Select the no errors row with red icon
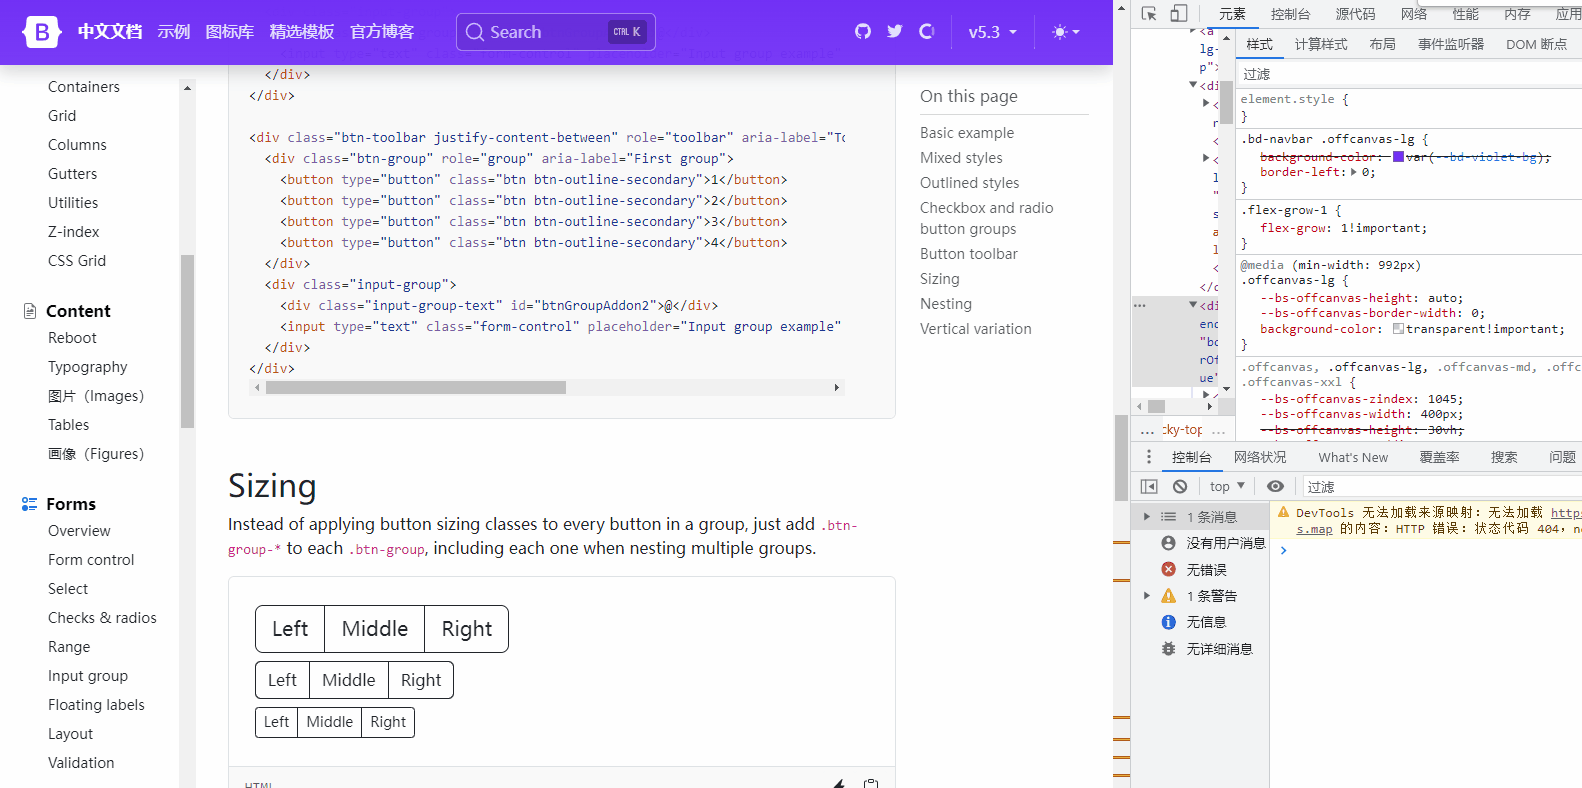 point(1200,570)
